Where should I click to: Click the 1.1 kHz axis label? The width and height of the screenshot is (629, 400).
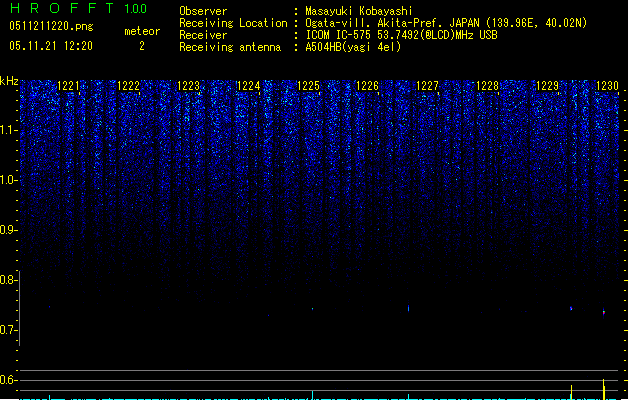point(8,130)
